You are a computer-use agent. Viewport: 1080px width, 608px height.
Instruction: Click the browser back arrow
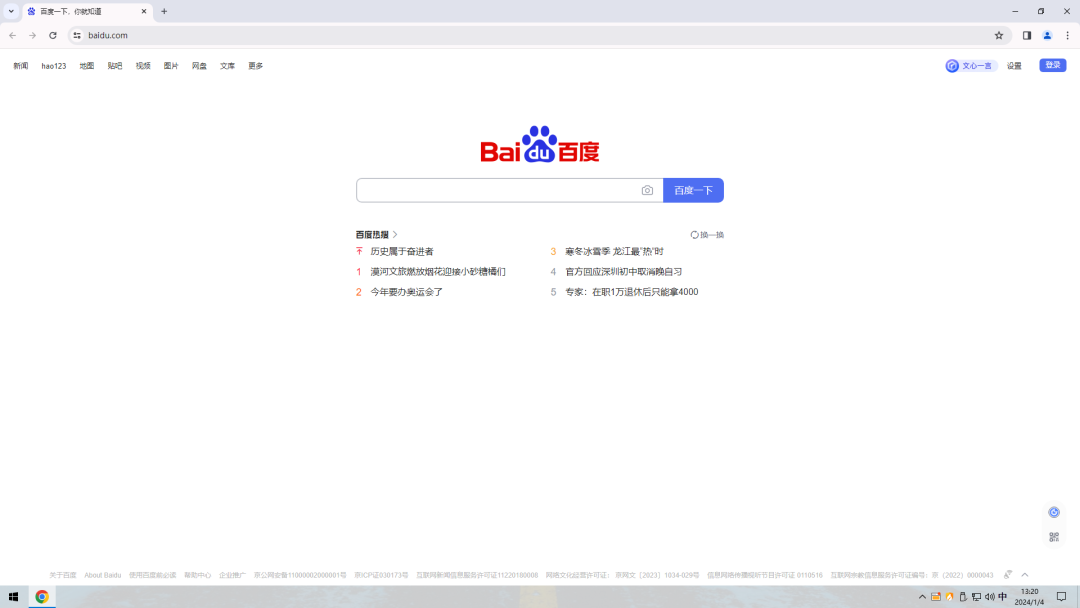click(12, 35)
